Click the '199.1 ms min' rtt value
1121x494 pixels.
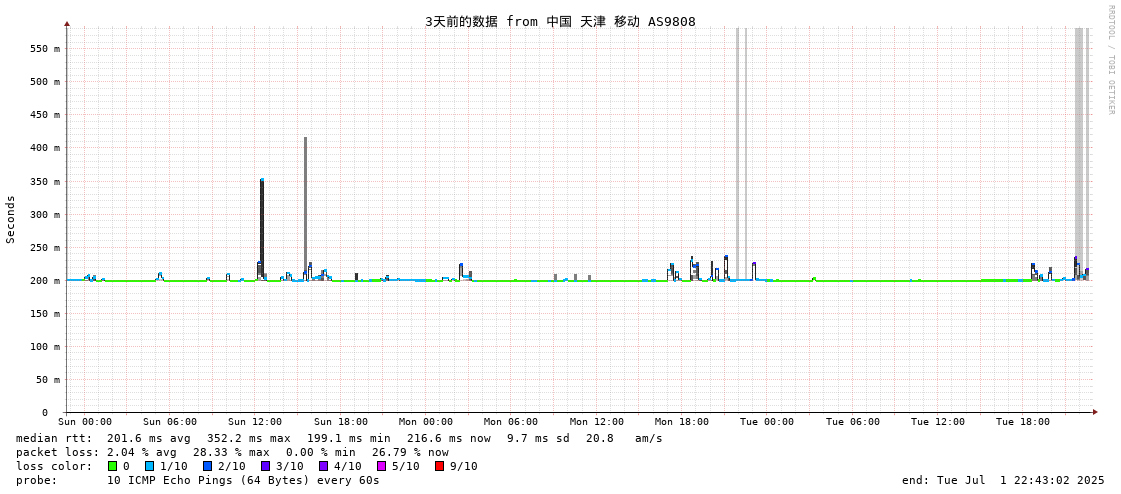point(349,438)
